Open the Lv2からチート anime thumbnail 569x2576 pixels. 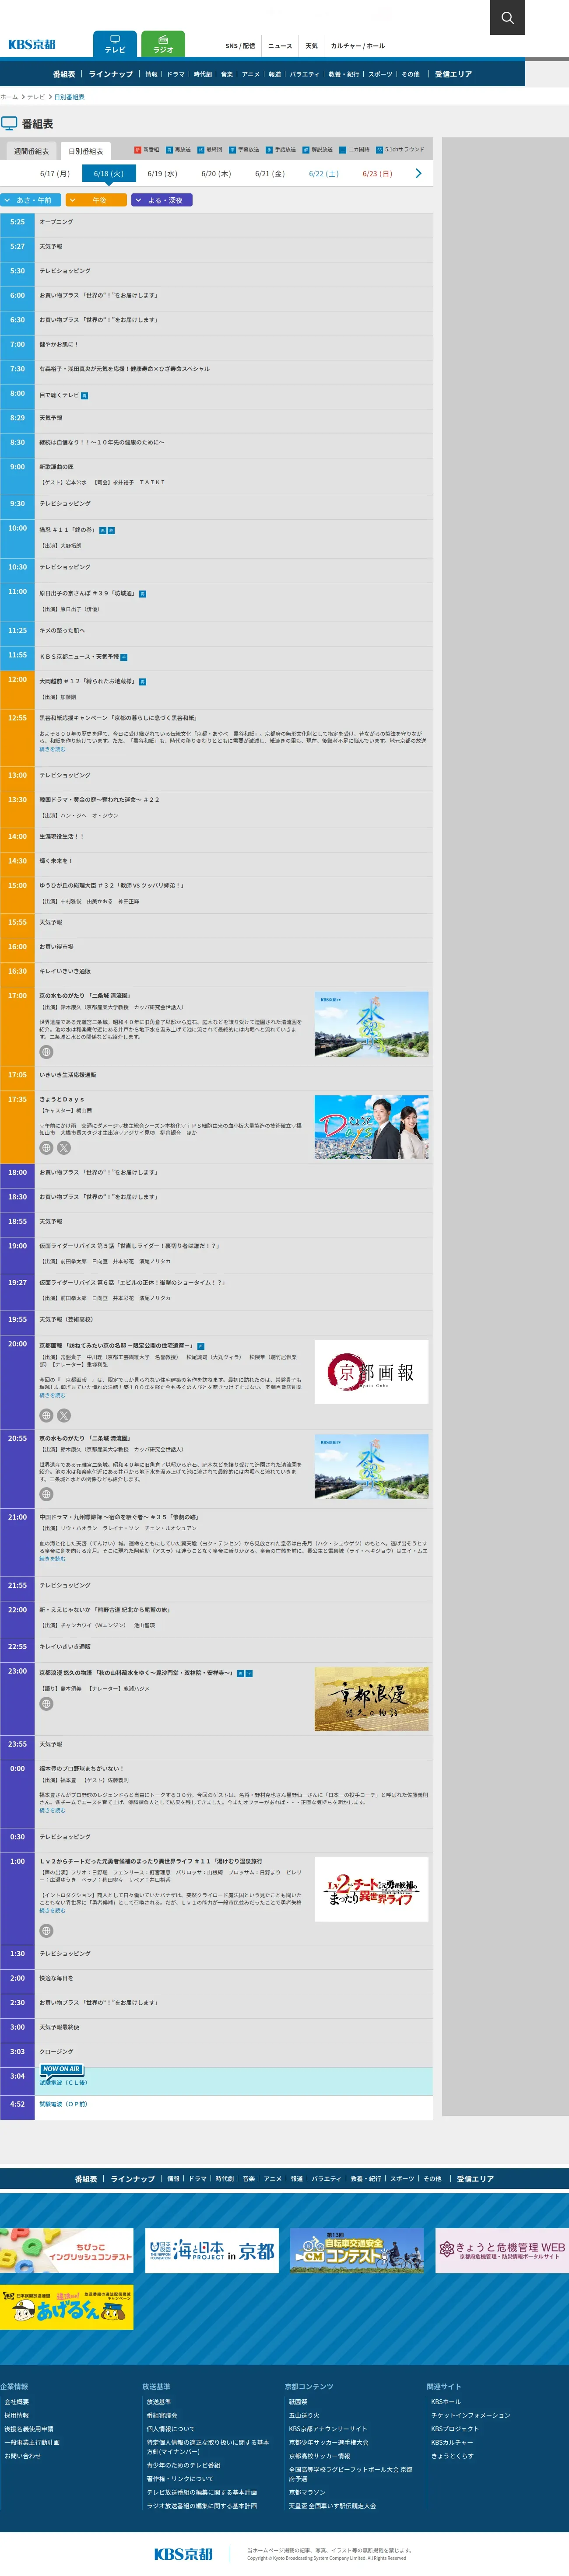click(x=371, y=1889)
